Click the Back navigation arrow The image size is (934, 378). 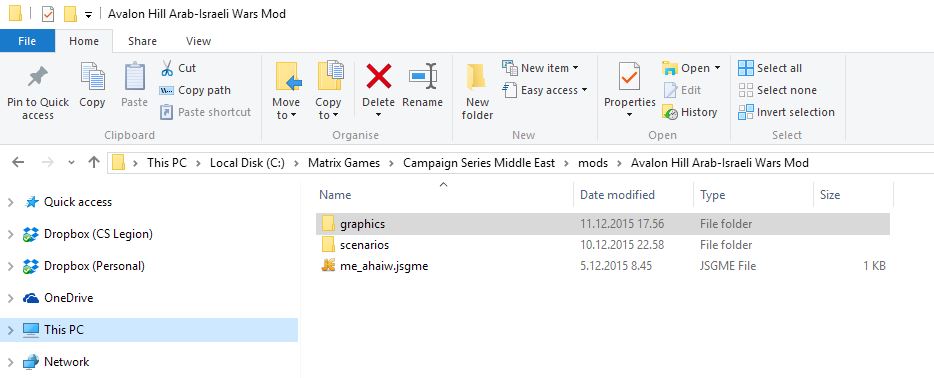click(18, 162)
